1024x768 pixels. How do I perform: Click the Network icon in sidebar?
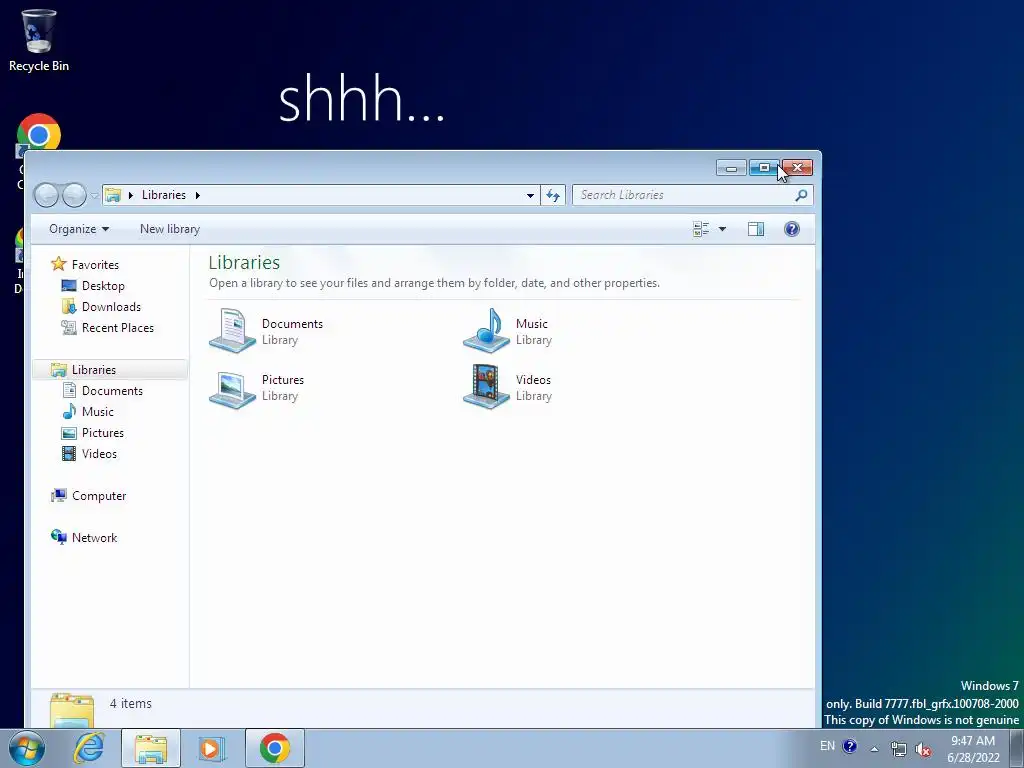(59, 537)
